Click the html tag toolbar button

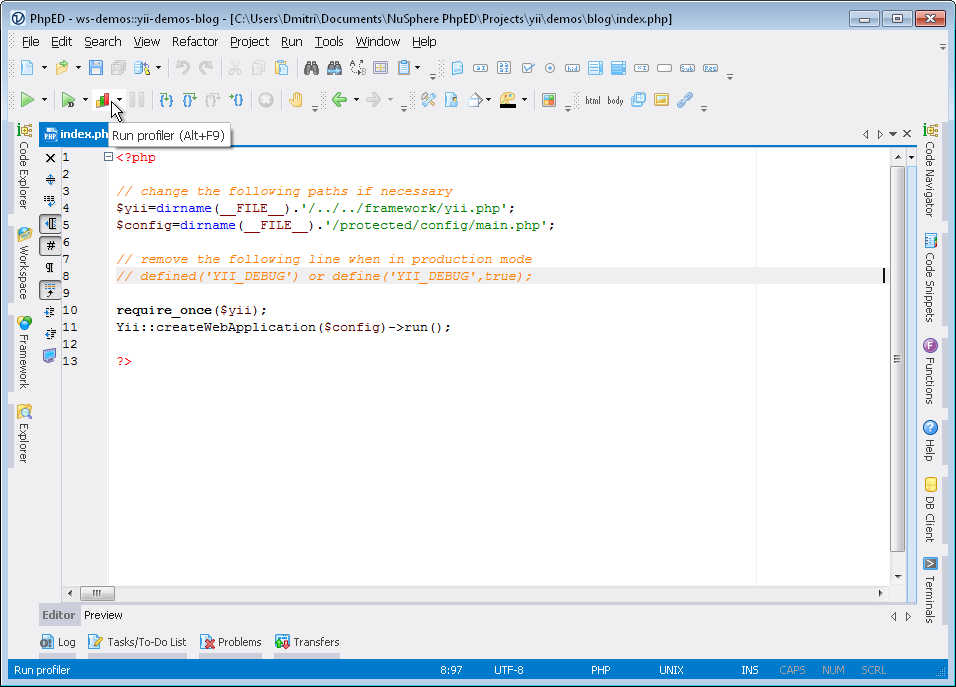coord(593,100)
